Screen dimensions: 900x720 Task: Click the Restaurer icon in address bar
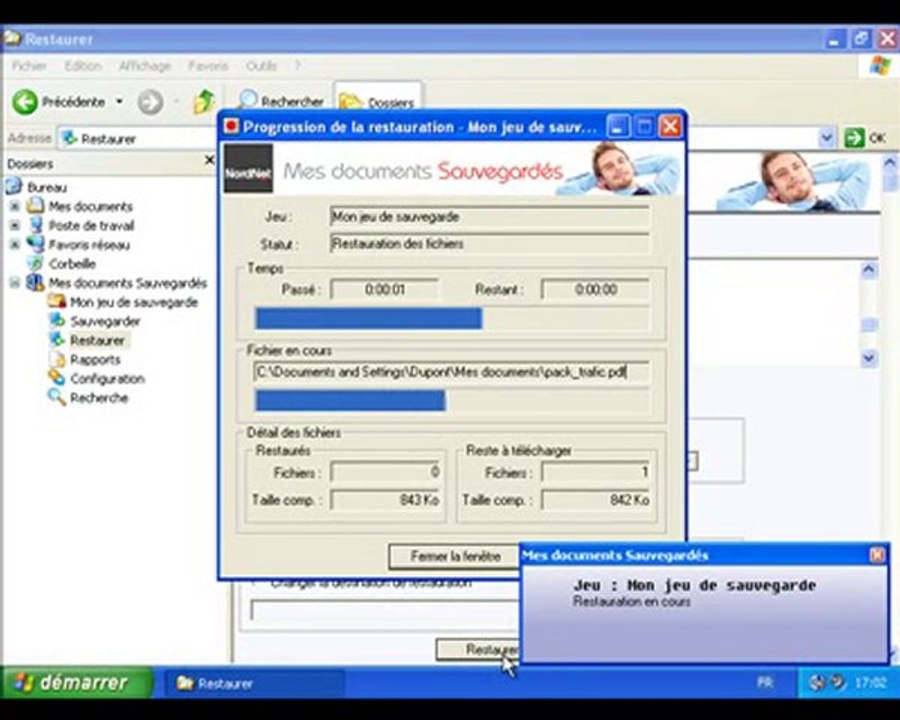tap(69, 138)
